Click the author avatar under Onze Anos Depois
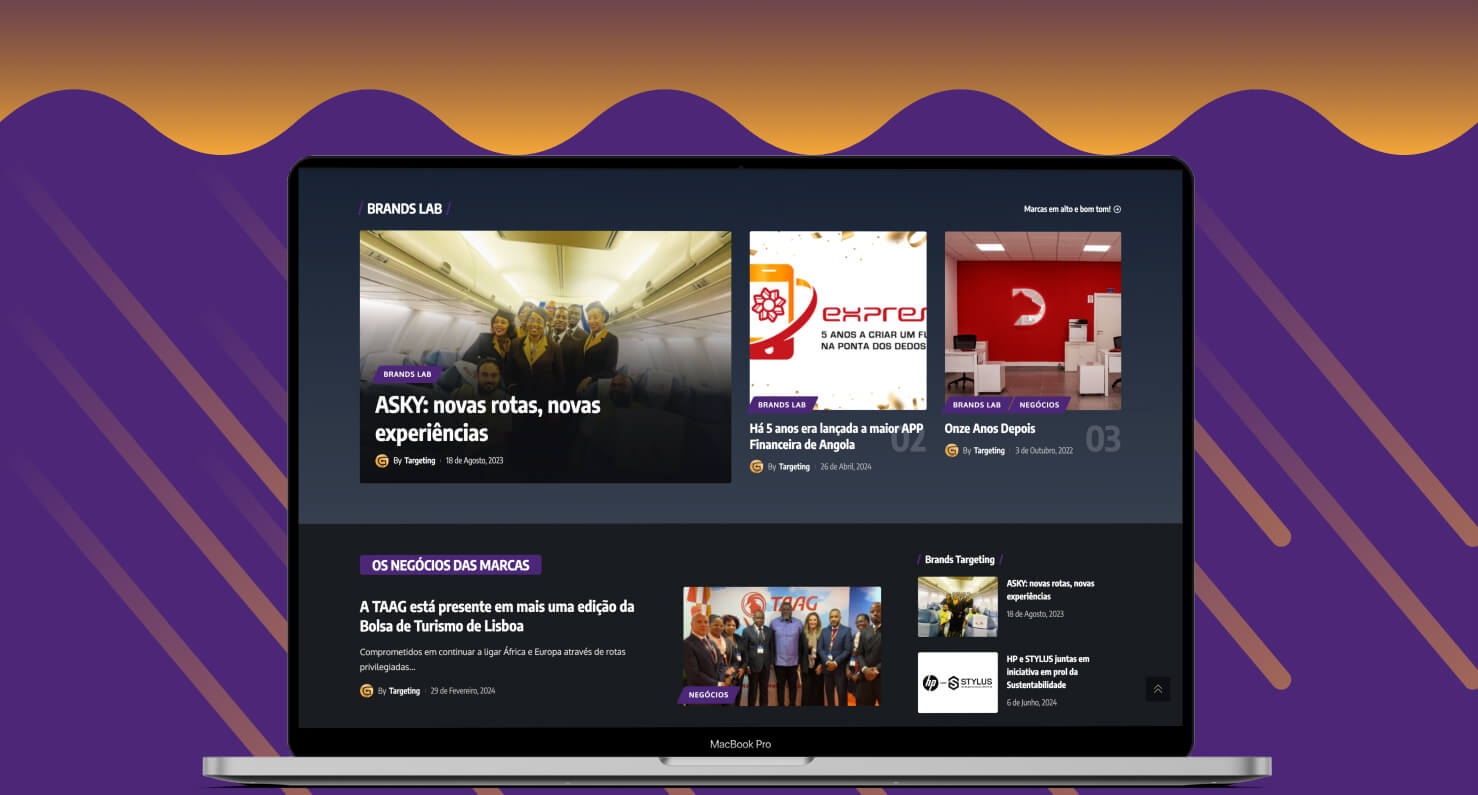Viewport: 1478px width, 795px height. [x=952, y=451]
